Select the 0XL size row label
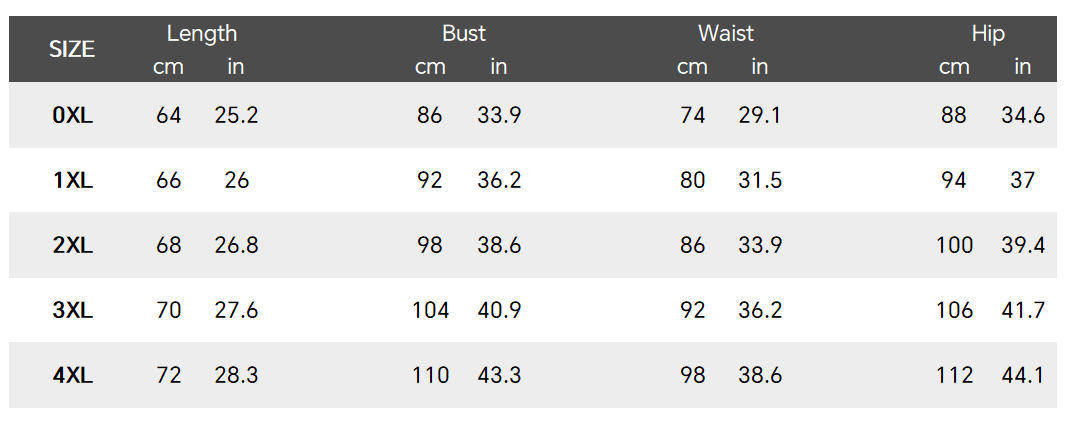 72,116
